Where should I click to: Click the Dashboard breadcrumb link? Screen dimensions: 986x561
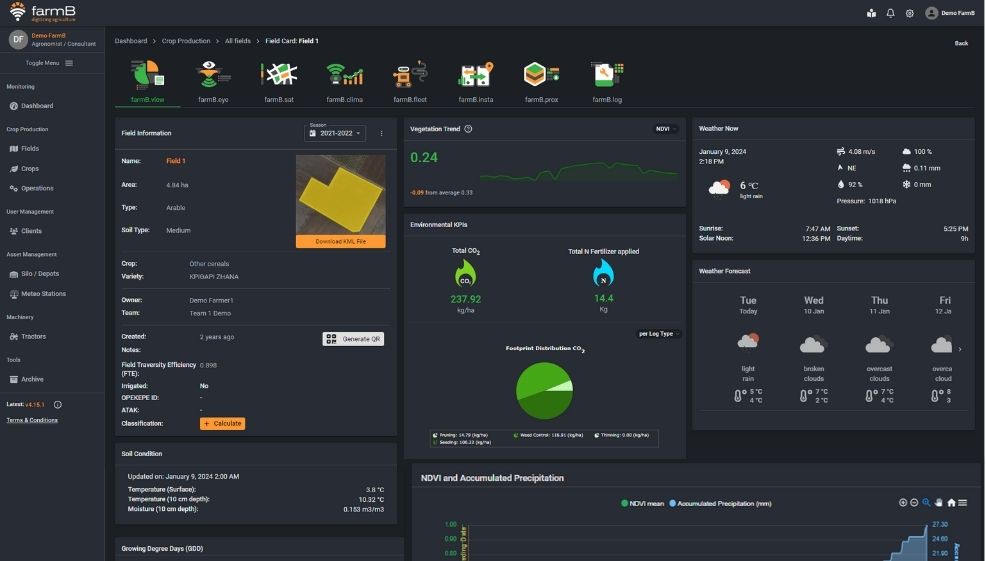click(131, 41)
